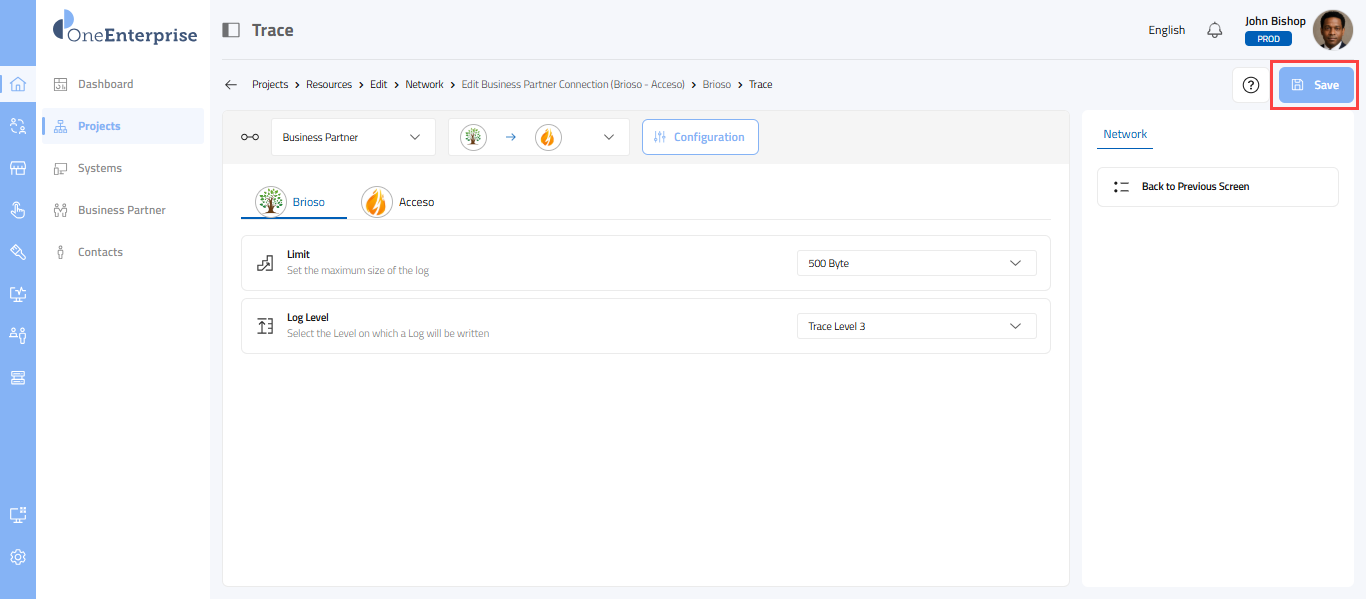1366x599 pixels.
Task: Click the touch pointer icon in left rail
Action: point(18,210)
